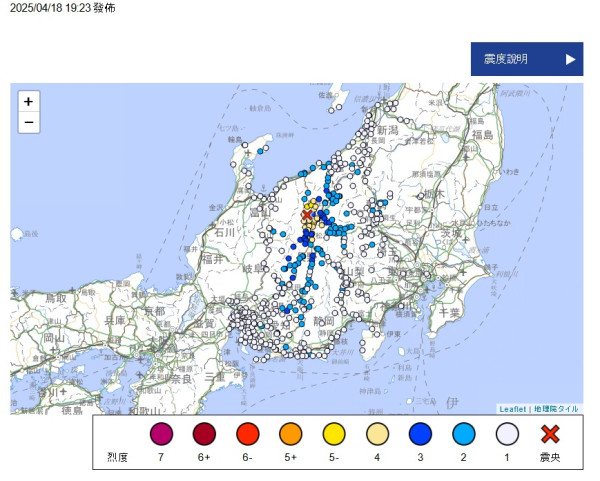Click the red X epicenter marker on map
The image size is (600, 481).
[x=307, y=215]
